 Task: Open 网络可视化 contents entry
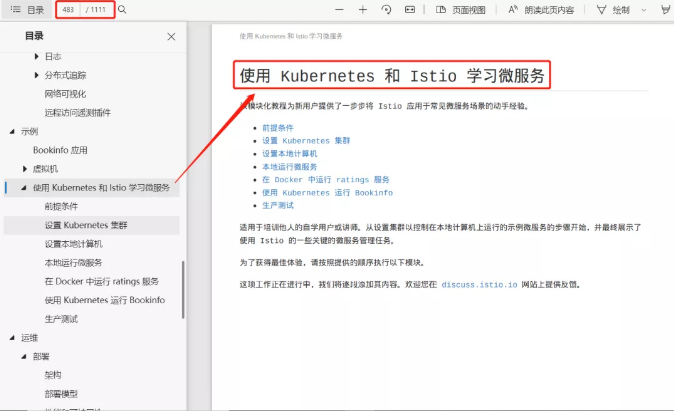[x=65, y=94]
